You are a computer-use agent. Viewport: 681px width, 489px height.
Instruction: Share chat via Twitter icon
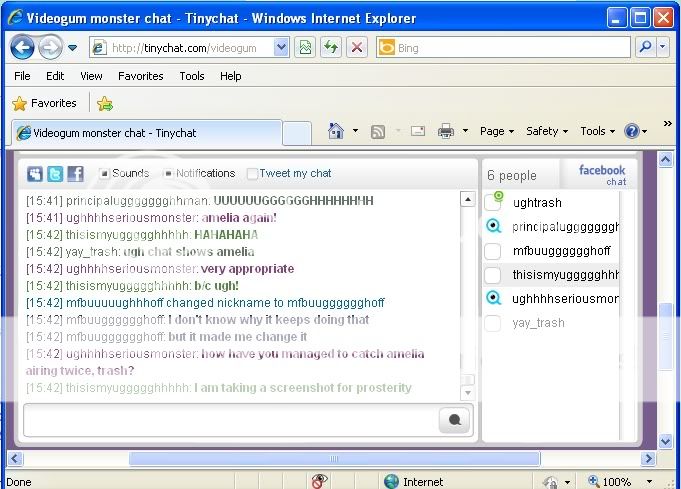click(x=55, y=174)
